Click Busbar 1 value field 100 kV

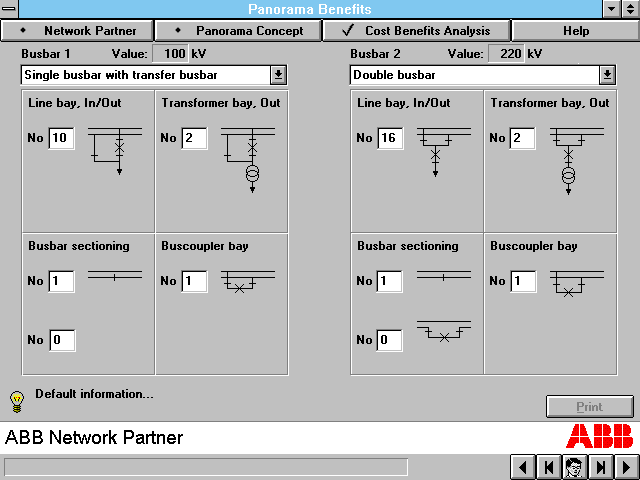point(171,54)
